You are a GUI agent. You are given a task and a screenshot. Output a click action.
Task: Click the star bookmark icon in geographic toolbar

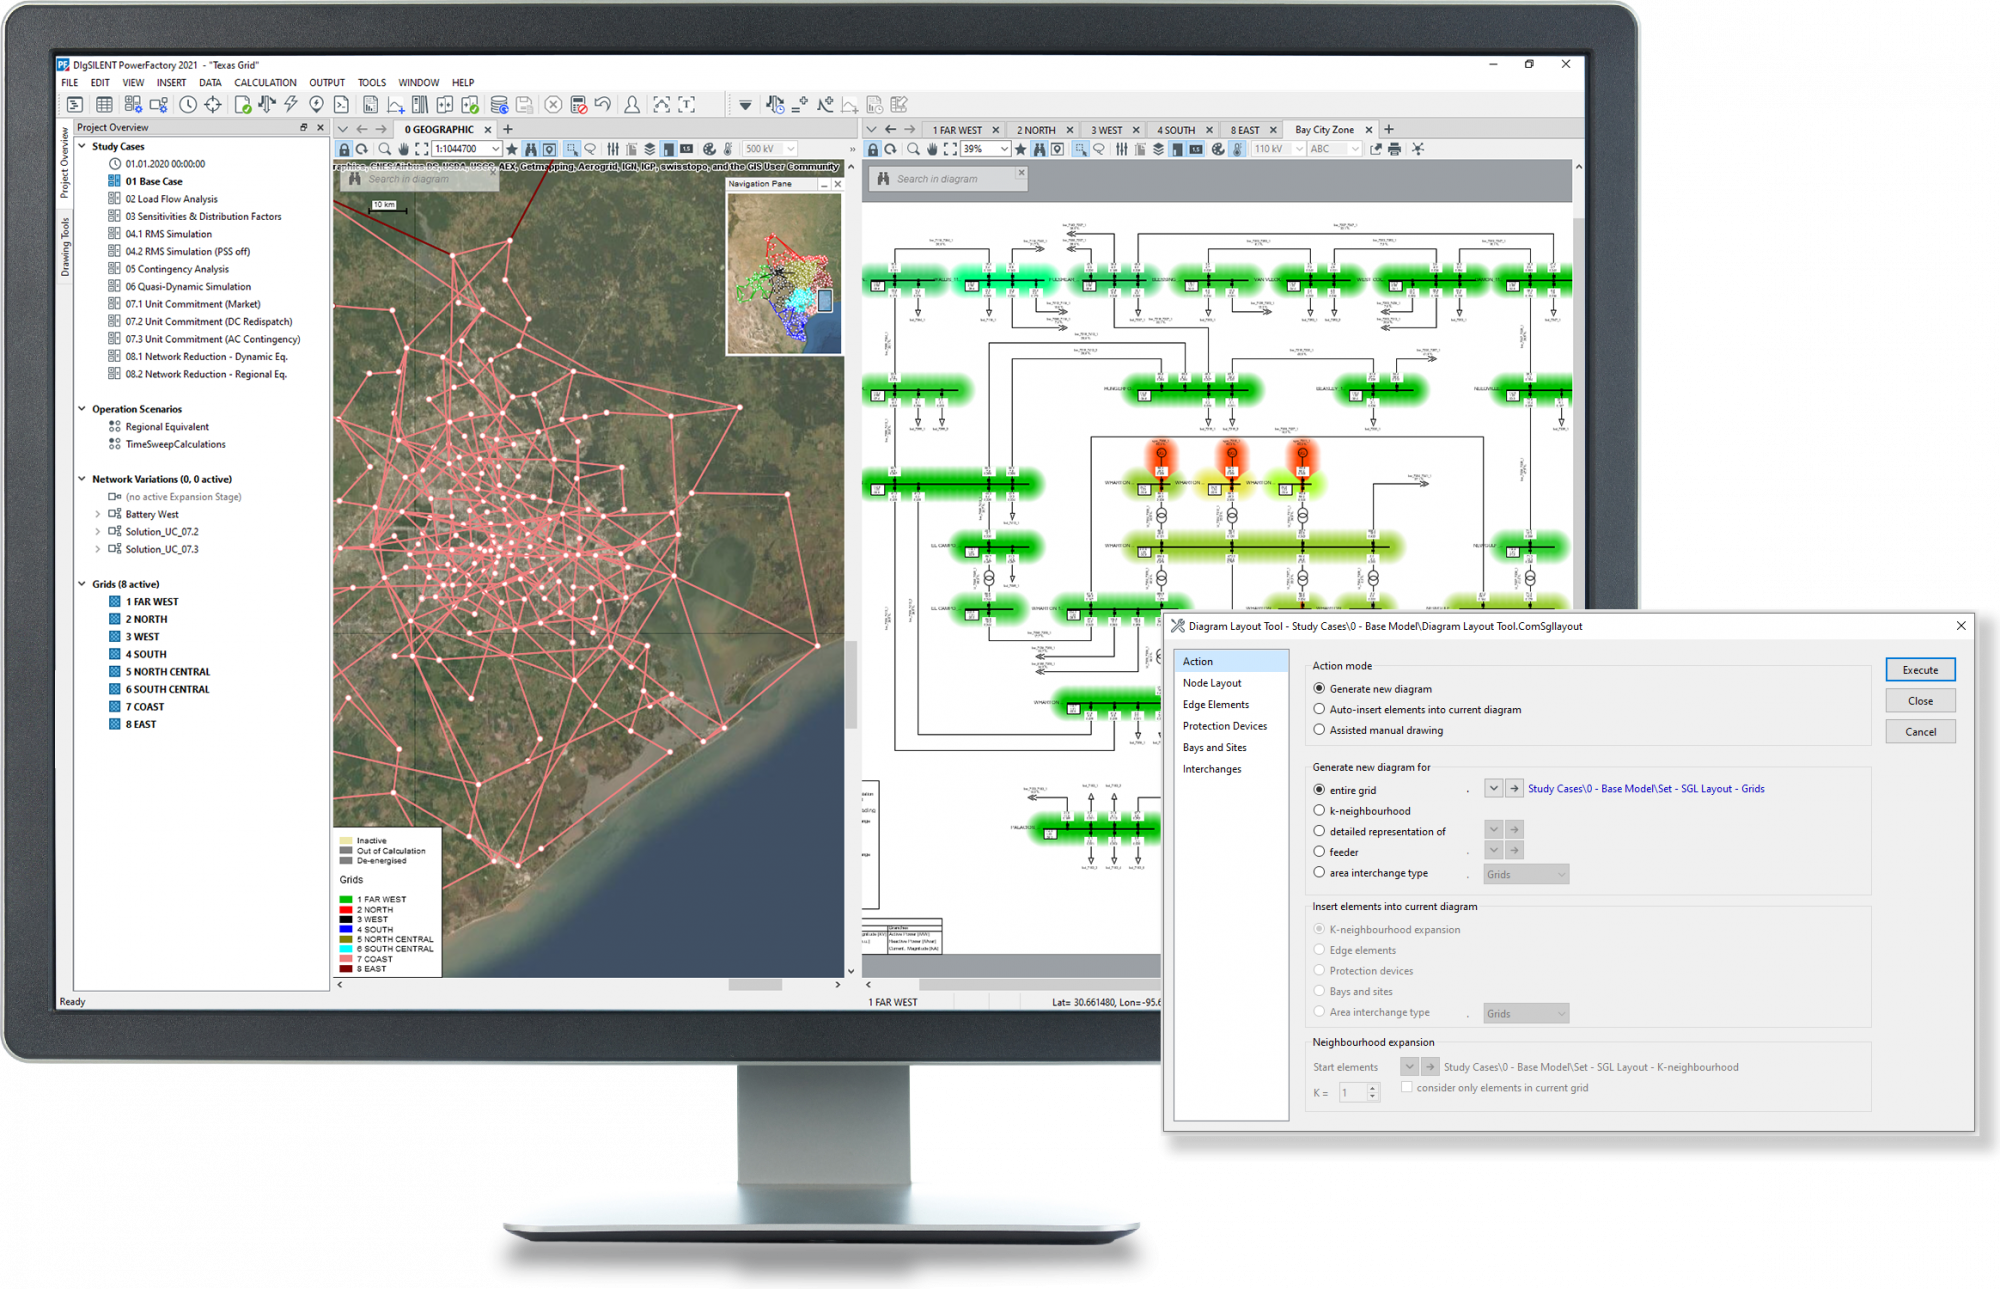click(x=512, y=149)
